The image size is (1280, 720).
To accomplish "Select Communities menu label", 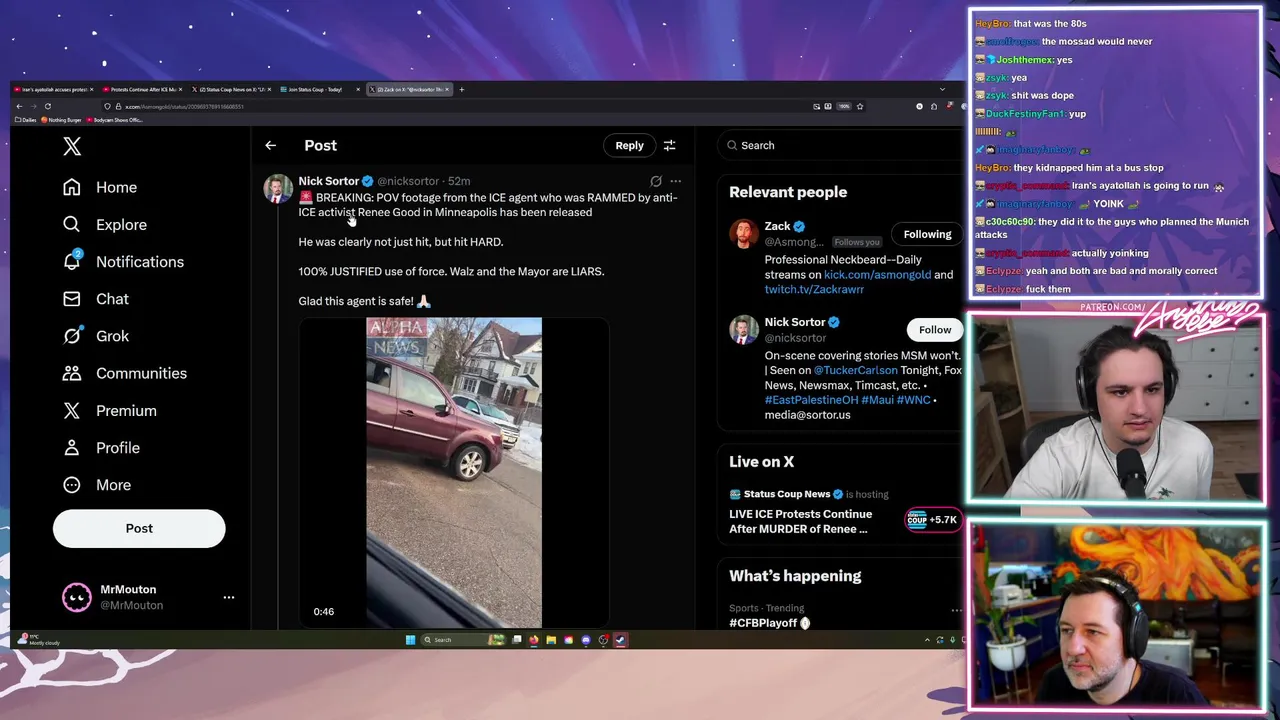I will click(x=141, y=373).
